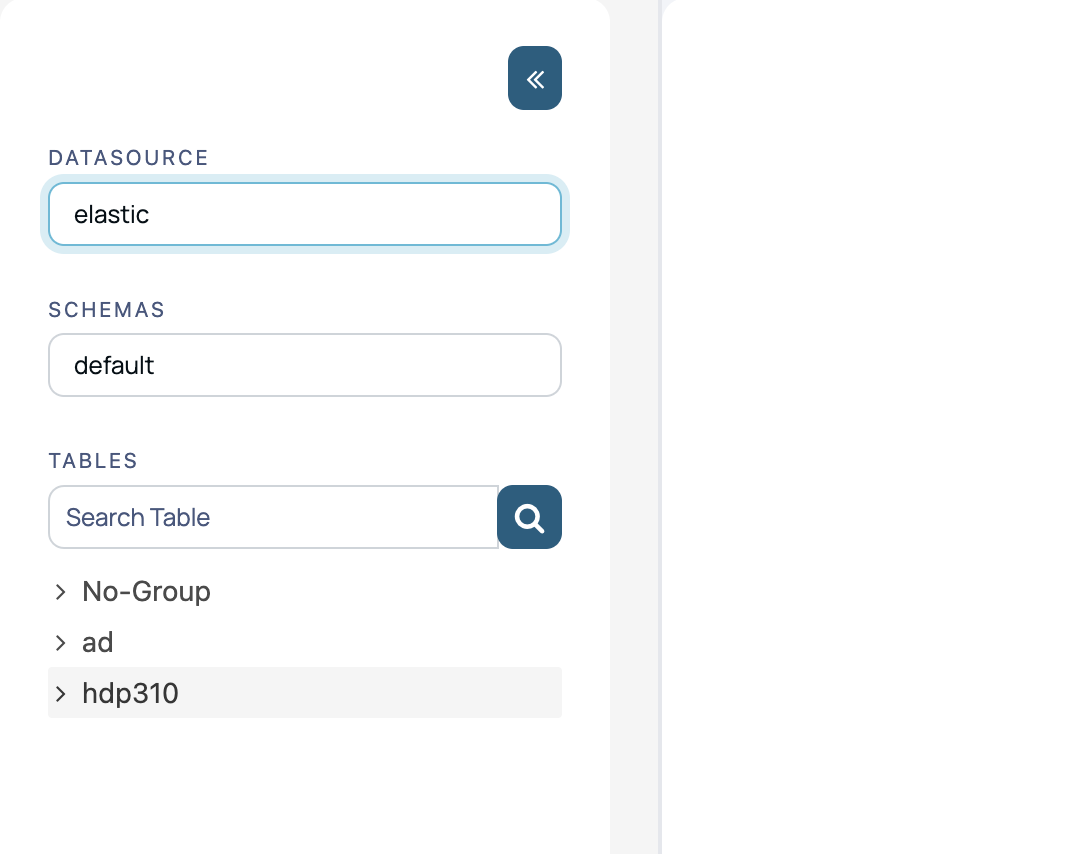
Task: Click the word elastic in Datasource box
Action: [111, 214]
